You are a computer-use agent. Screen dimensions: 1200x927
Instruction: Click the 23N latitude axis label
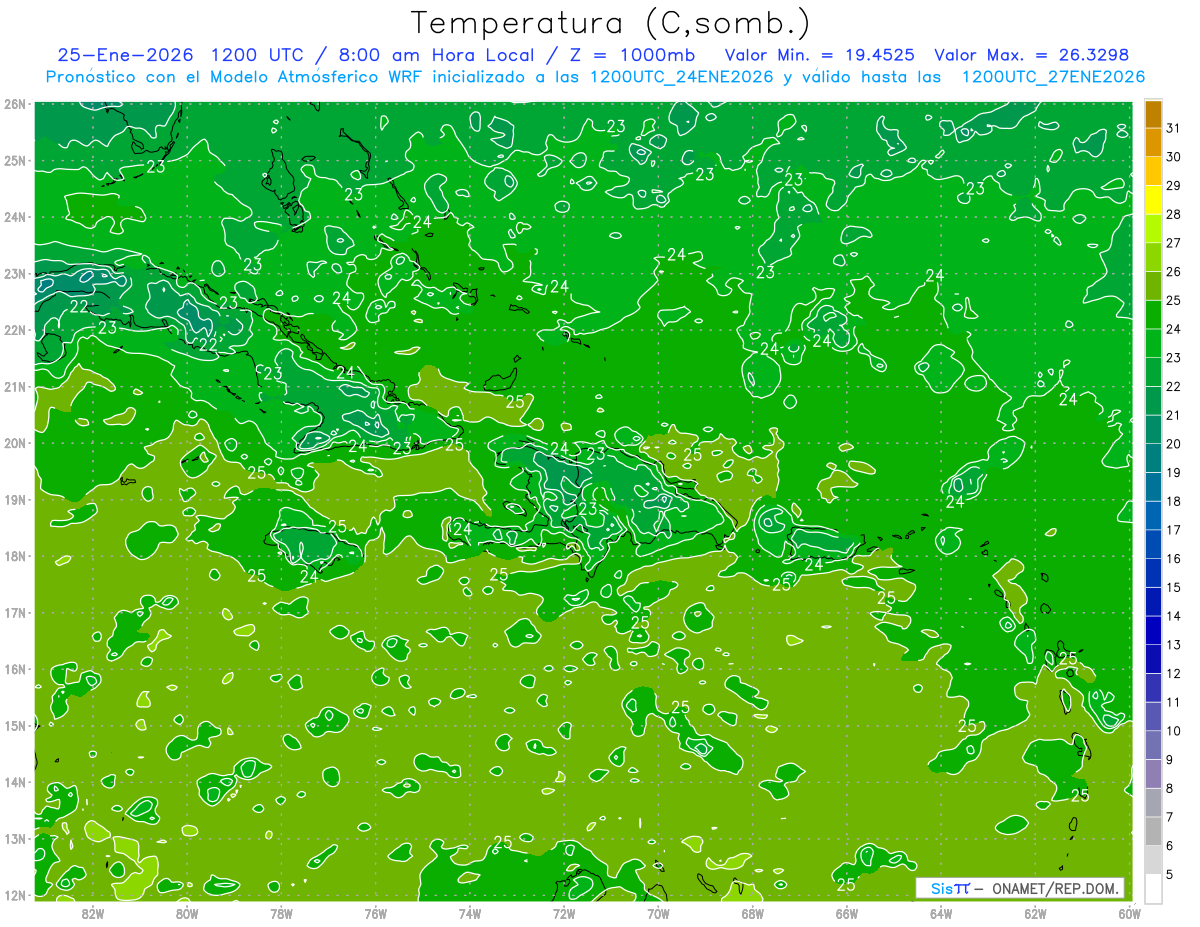click(16, 273)
